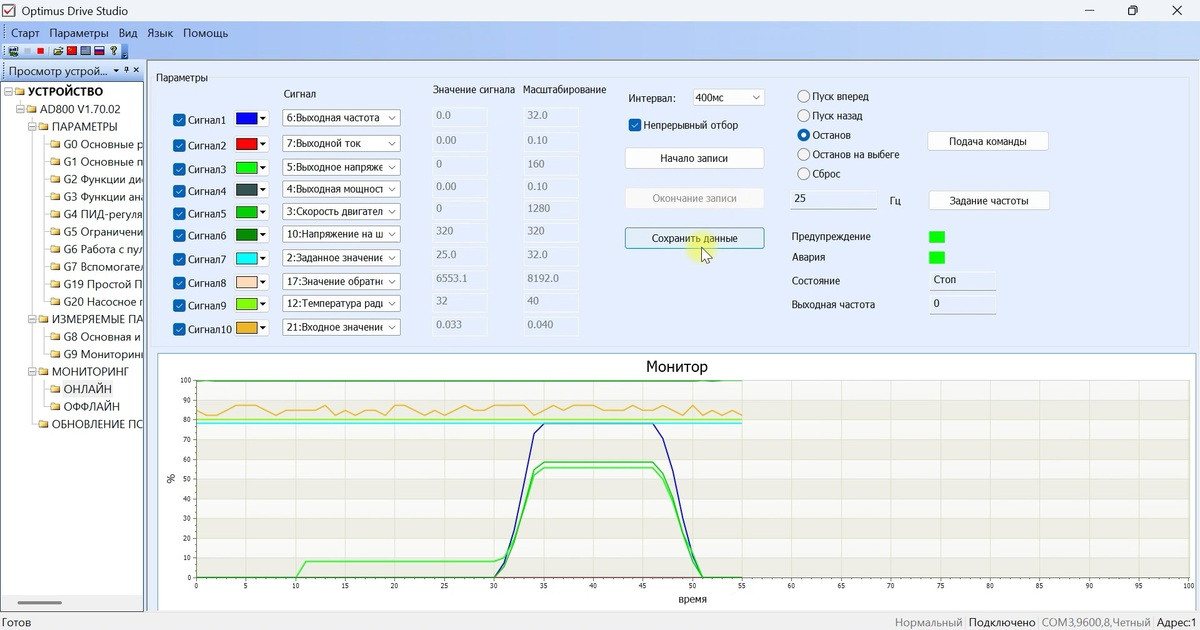Click the question mark help icon
The image size is (1200, 630).
click(x=114, y=51)
